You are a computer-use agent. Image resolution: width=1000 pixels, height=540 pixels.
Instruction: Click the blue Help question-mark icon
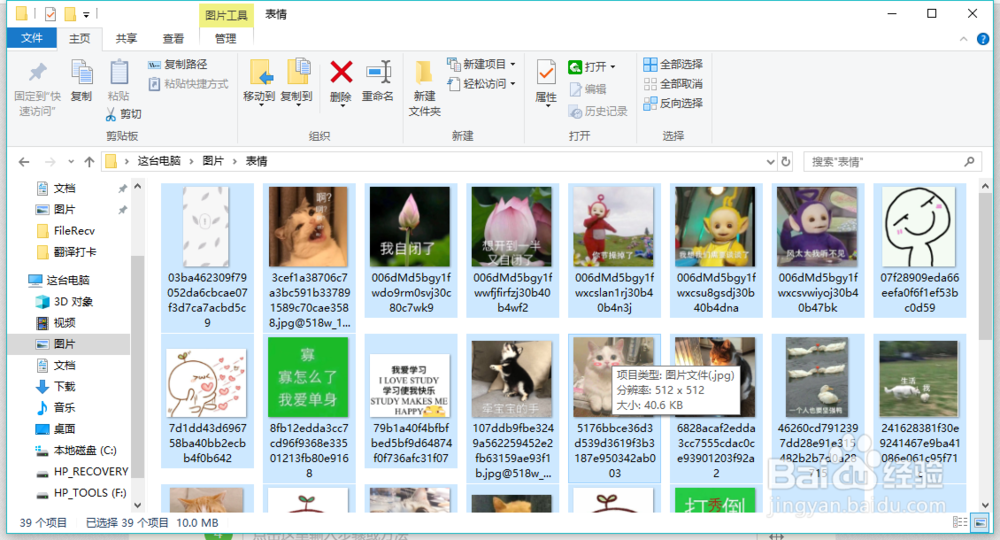point(983,40)
